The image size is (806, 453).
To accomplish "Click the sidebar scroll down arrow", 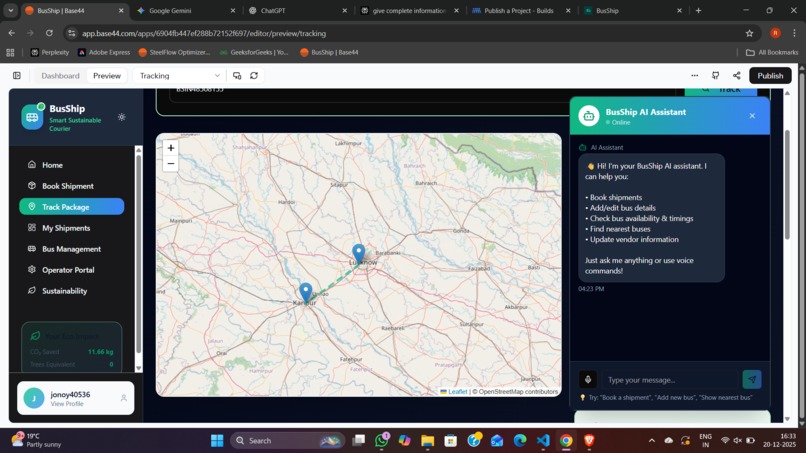I will tap(138, 368).
